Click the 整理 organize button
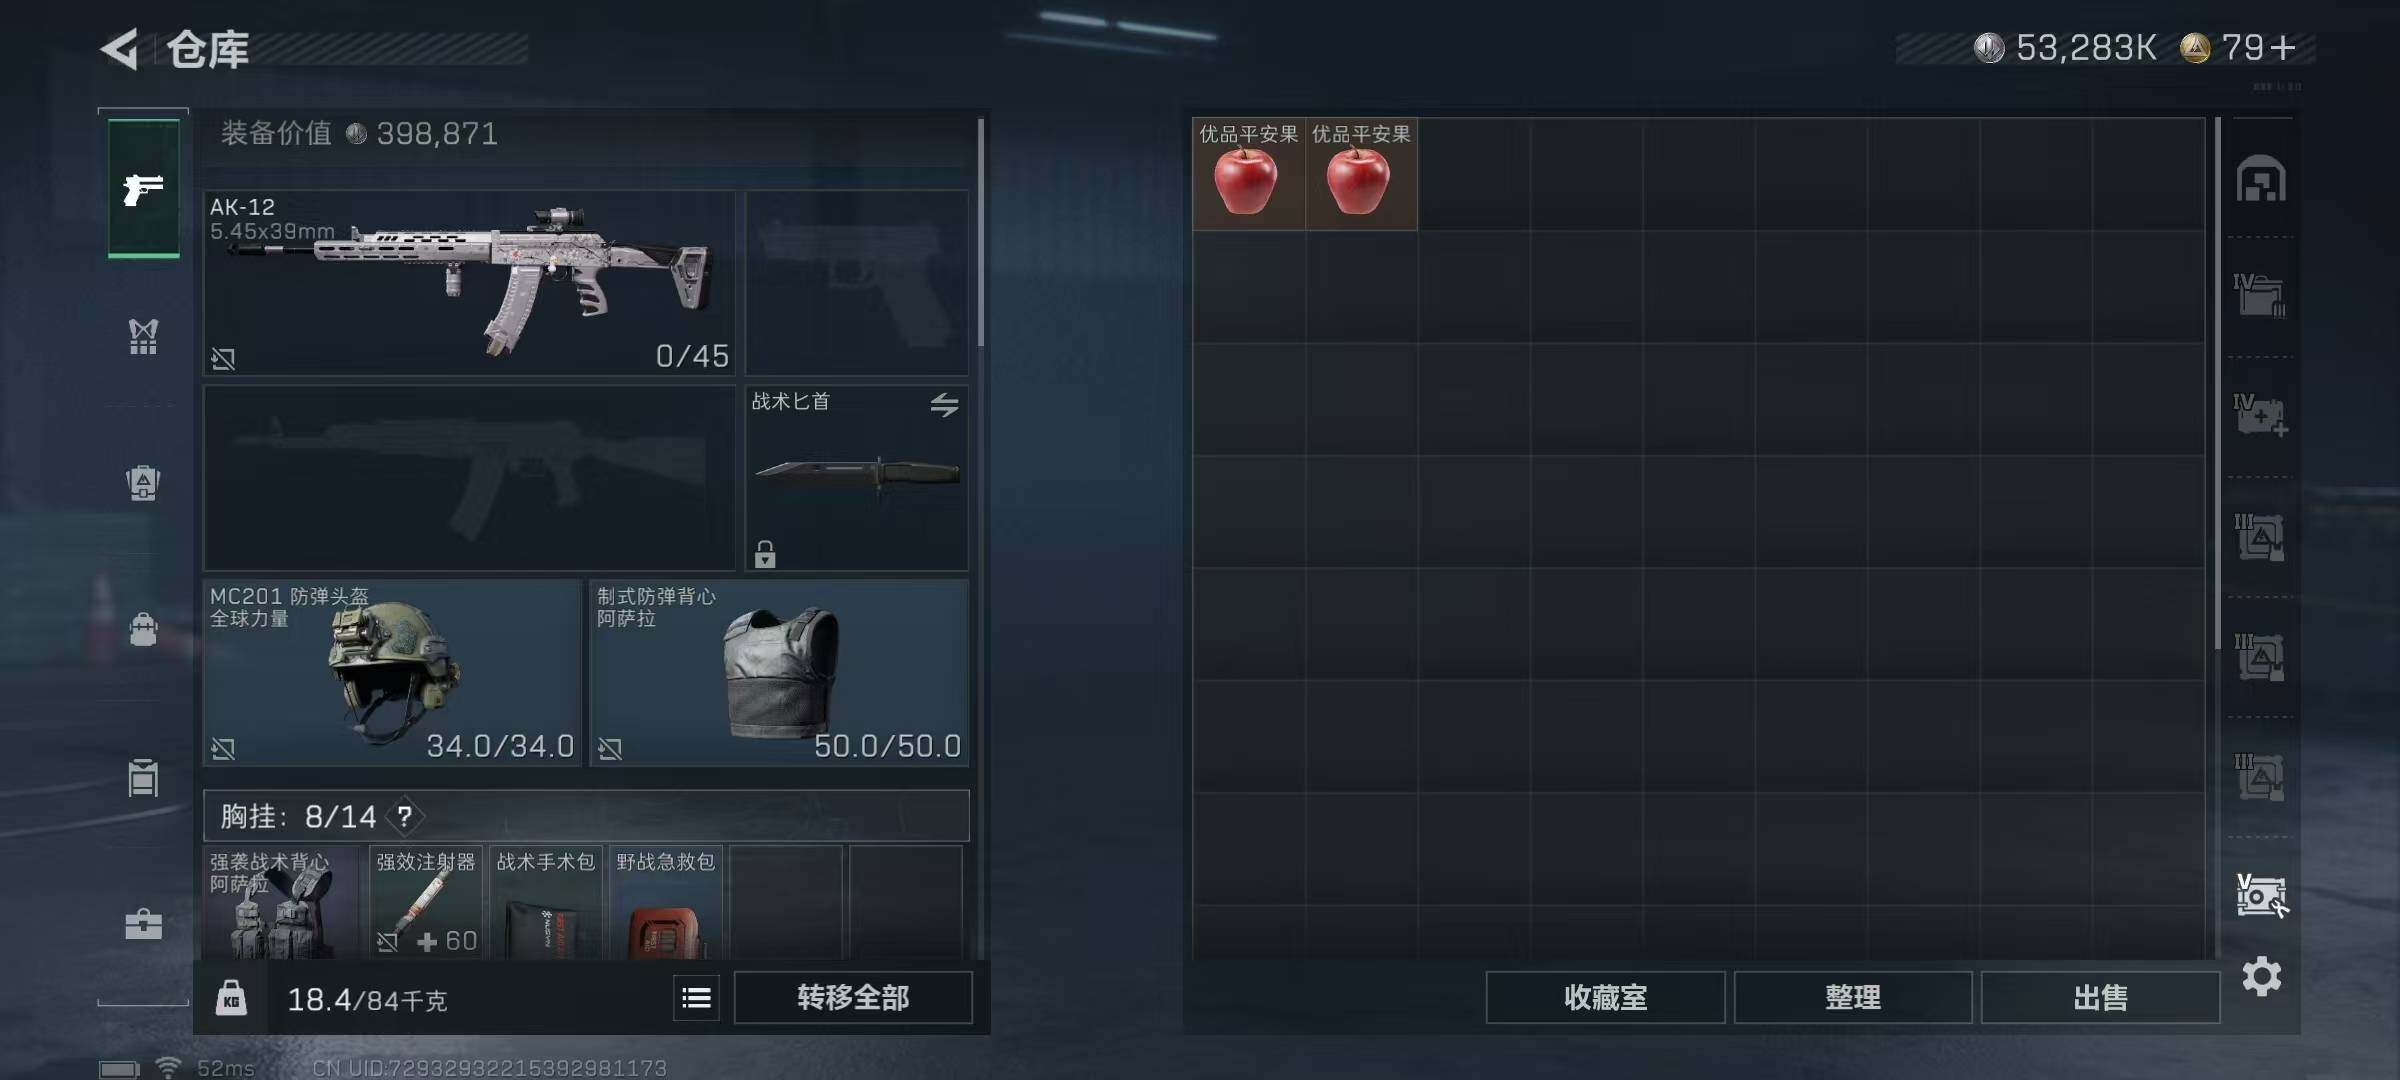 [1852, 997]
